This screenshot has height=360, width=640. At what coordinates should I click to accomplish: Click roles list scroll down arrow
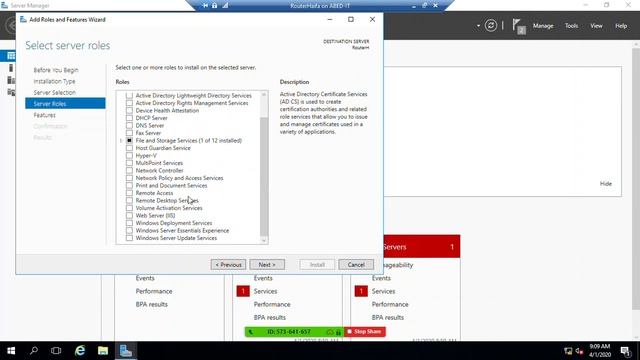tap(264, 241)
